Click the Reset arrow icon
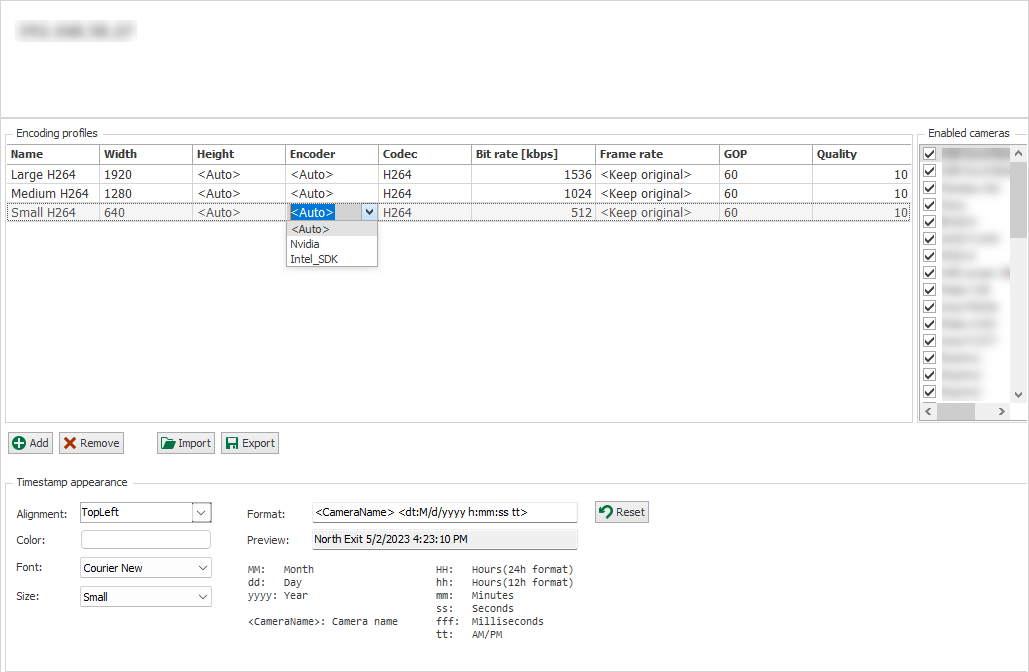The width and height of the screenshot is (1029, 672). tap(605, 512)
